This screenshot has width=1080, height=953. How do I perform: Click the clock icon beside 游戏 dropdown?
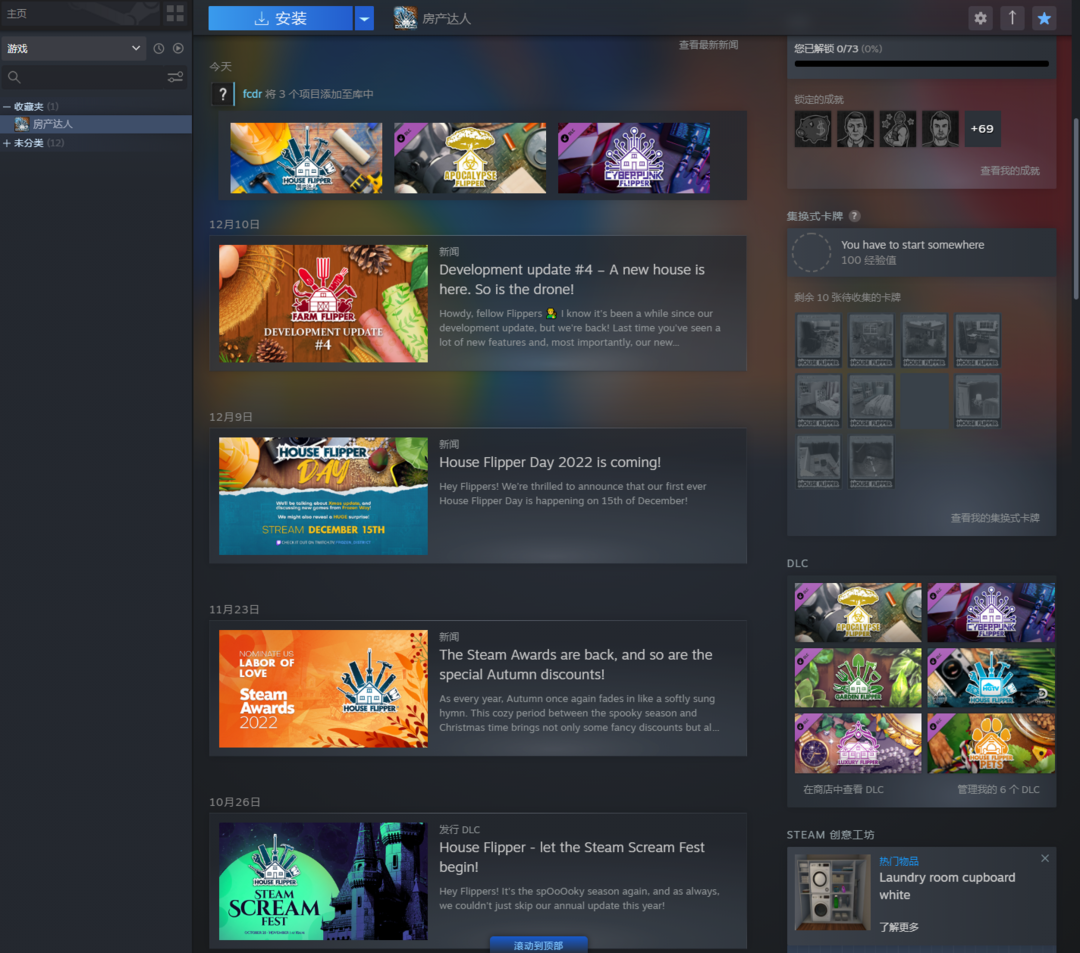click(159, 48)
